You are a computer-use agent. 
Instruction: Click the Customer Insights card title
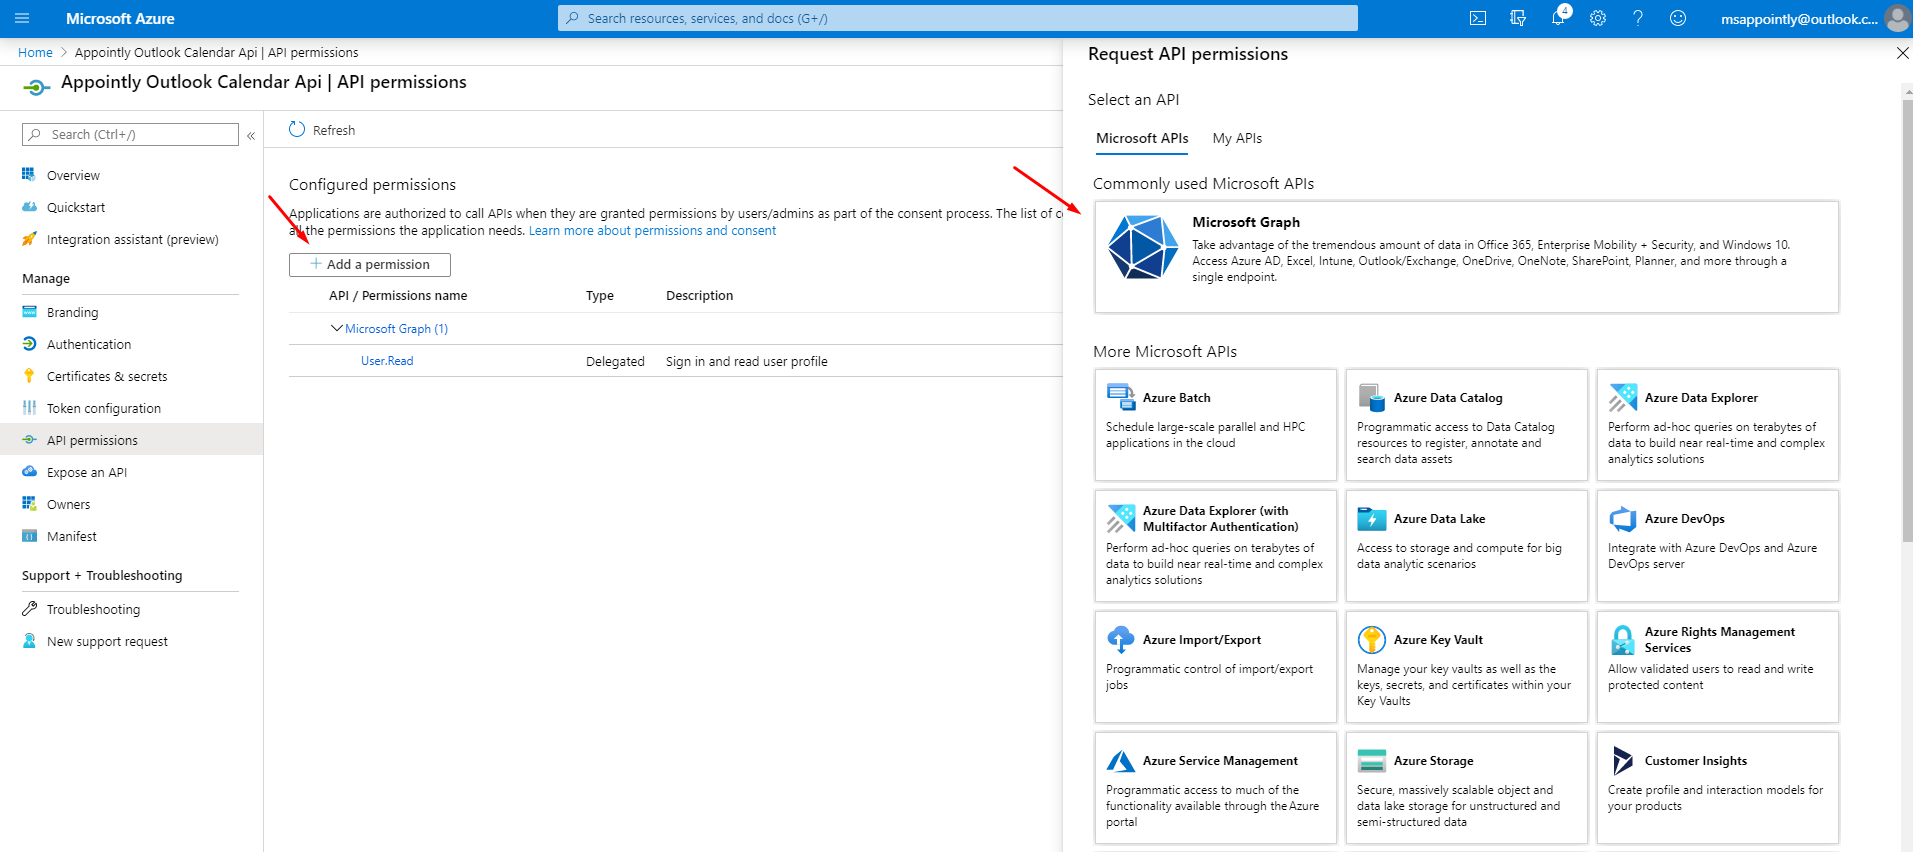(x=1696, y=760)
